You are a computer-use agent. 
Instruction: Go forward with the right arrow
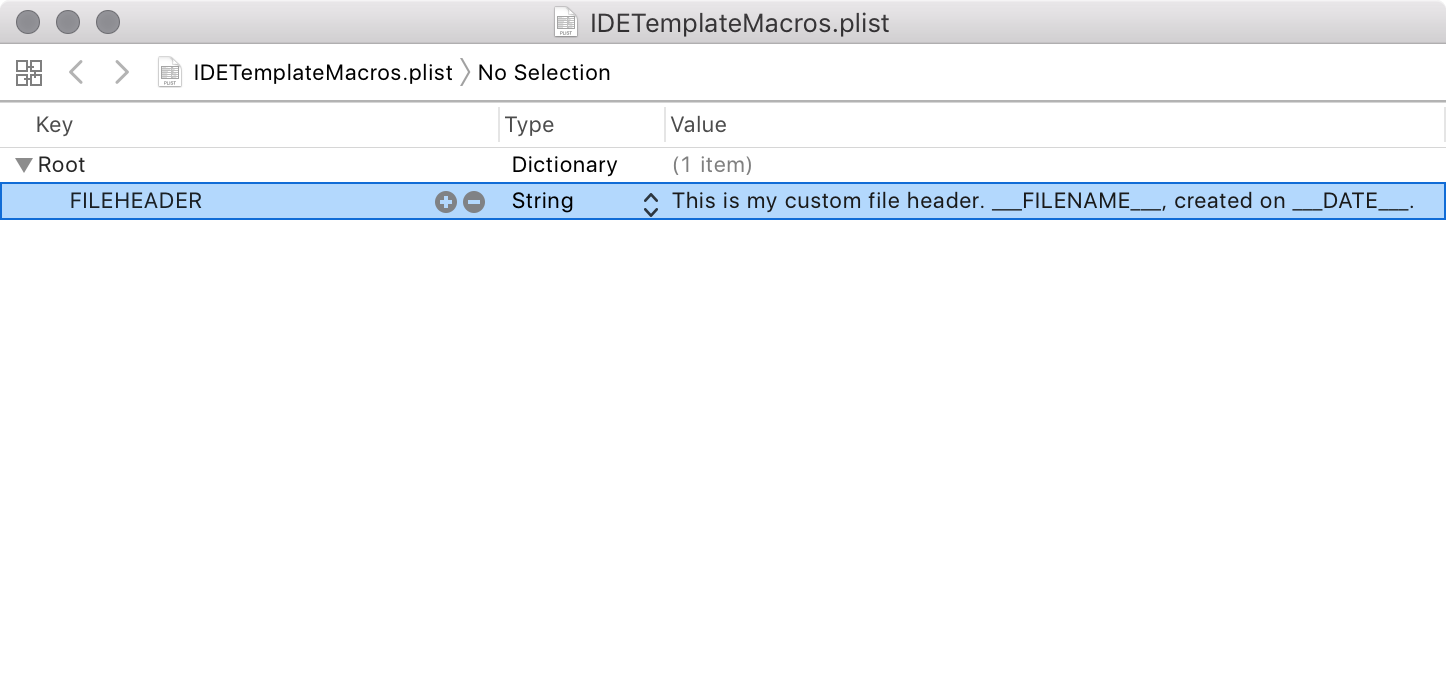pyautogui.click(x=122, y=73)
